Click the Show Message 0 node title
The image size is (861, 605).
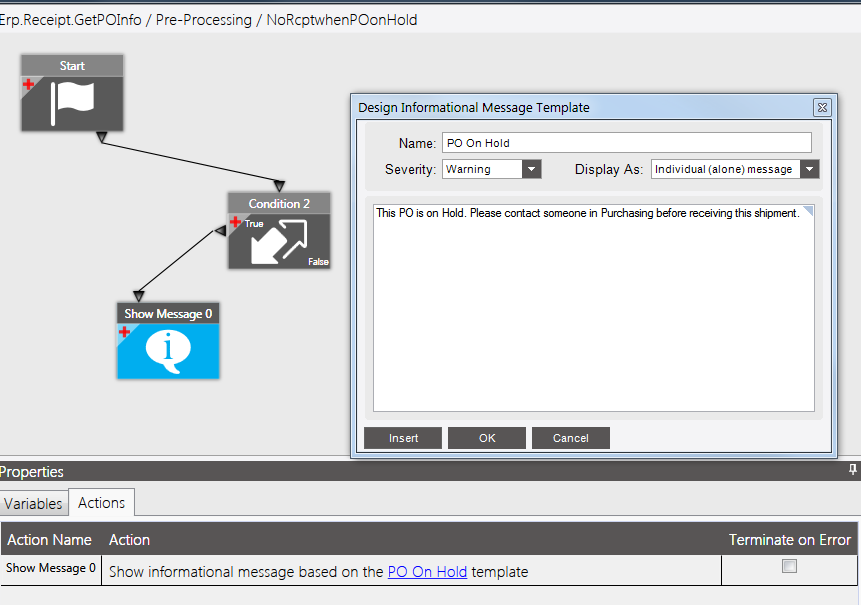pyautogui.click(x=168, y=313)
